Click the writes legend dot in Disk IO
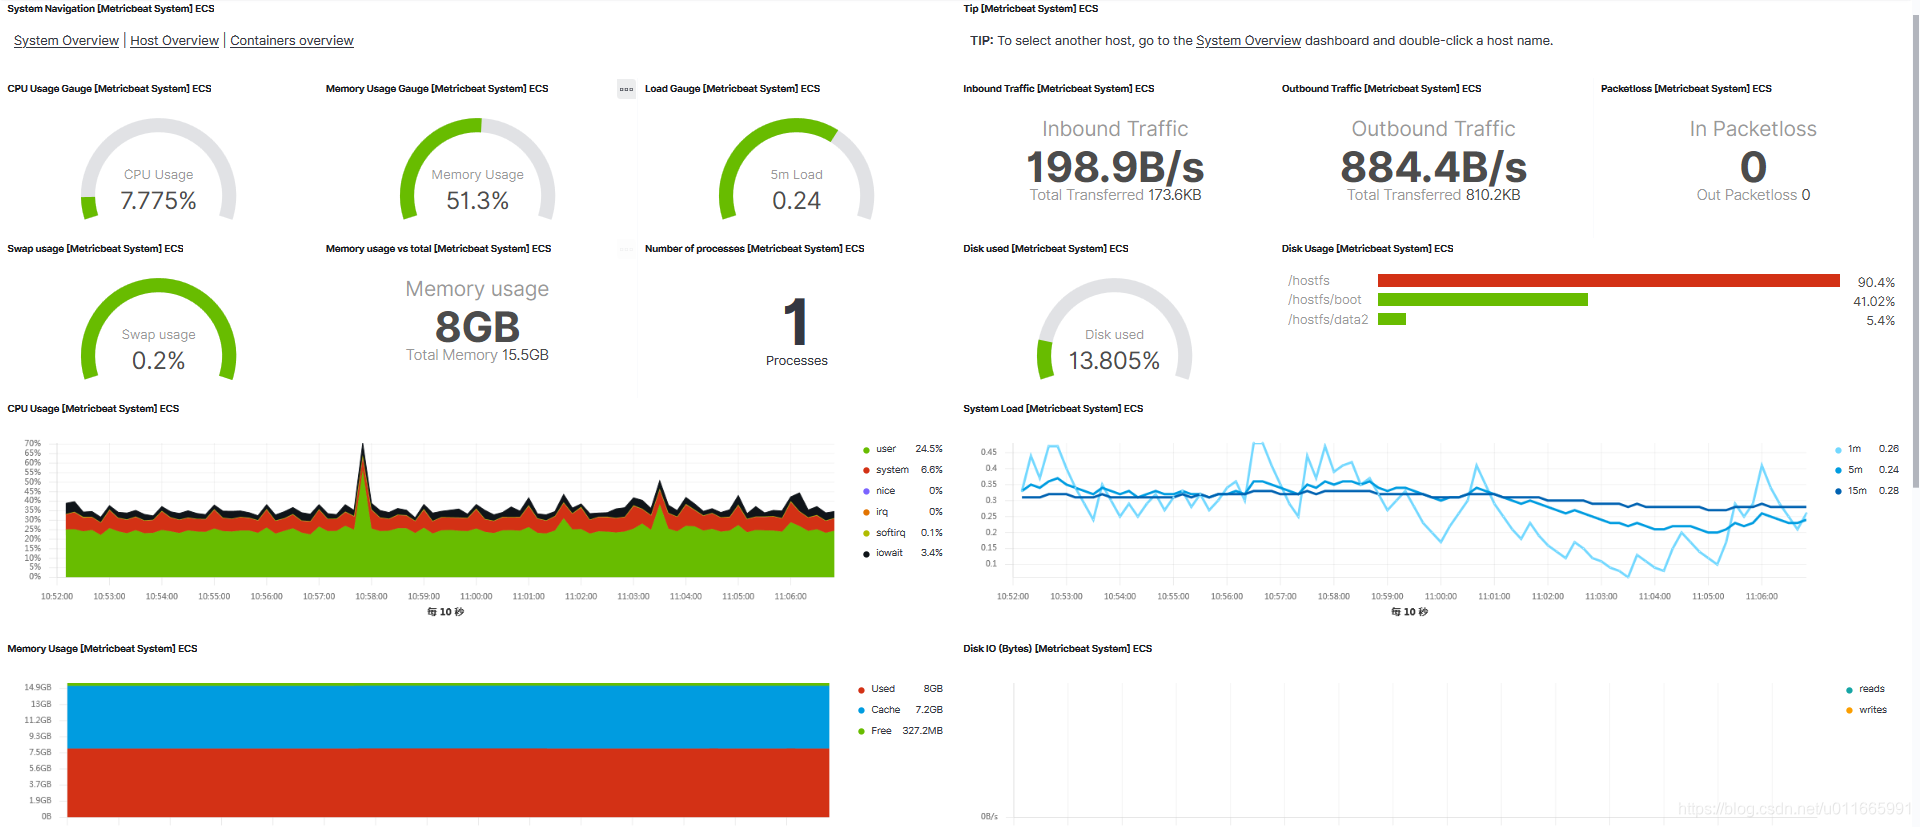Image resolution: width=1920 pixels, height=827 pixels. [1849, 711]
